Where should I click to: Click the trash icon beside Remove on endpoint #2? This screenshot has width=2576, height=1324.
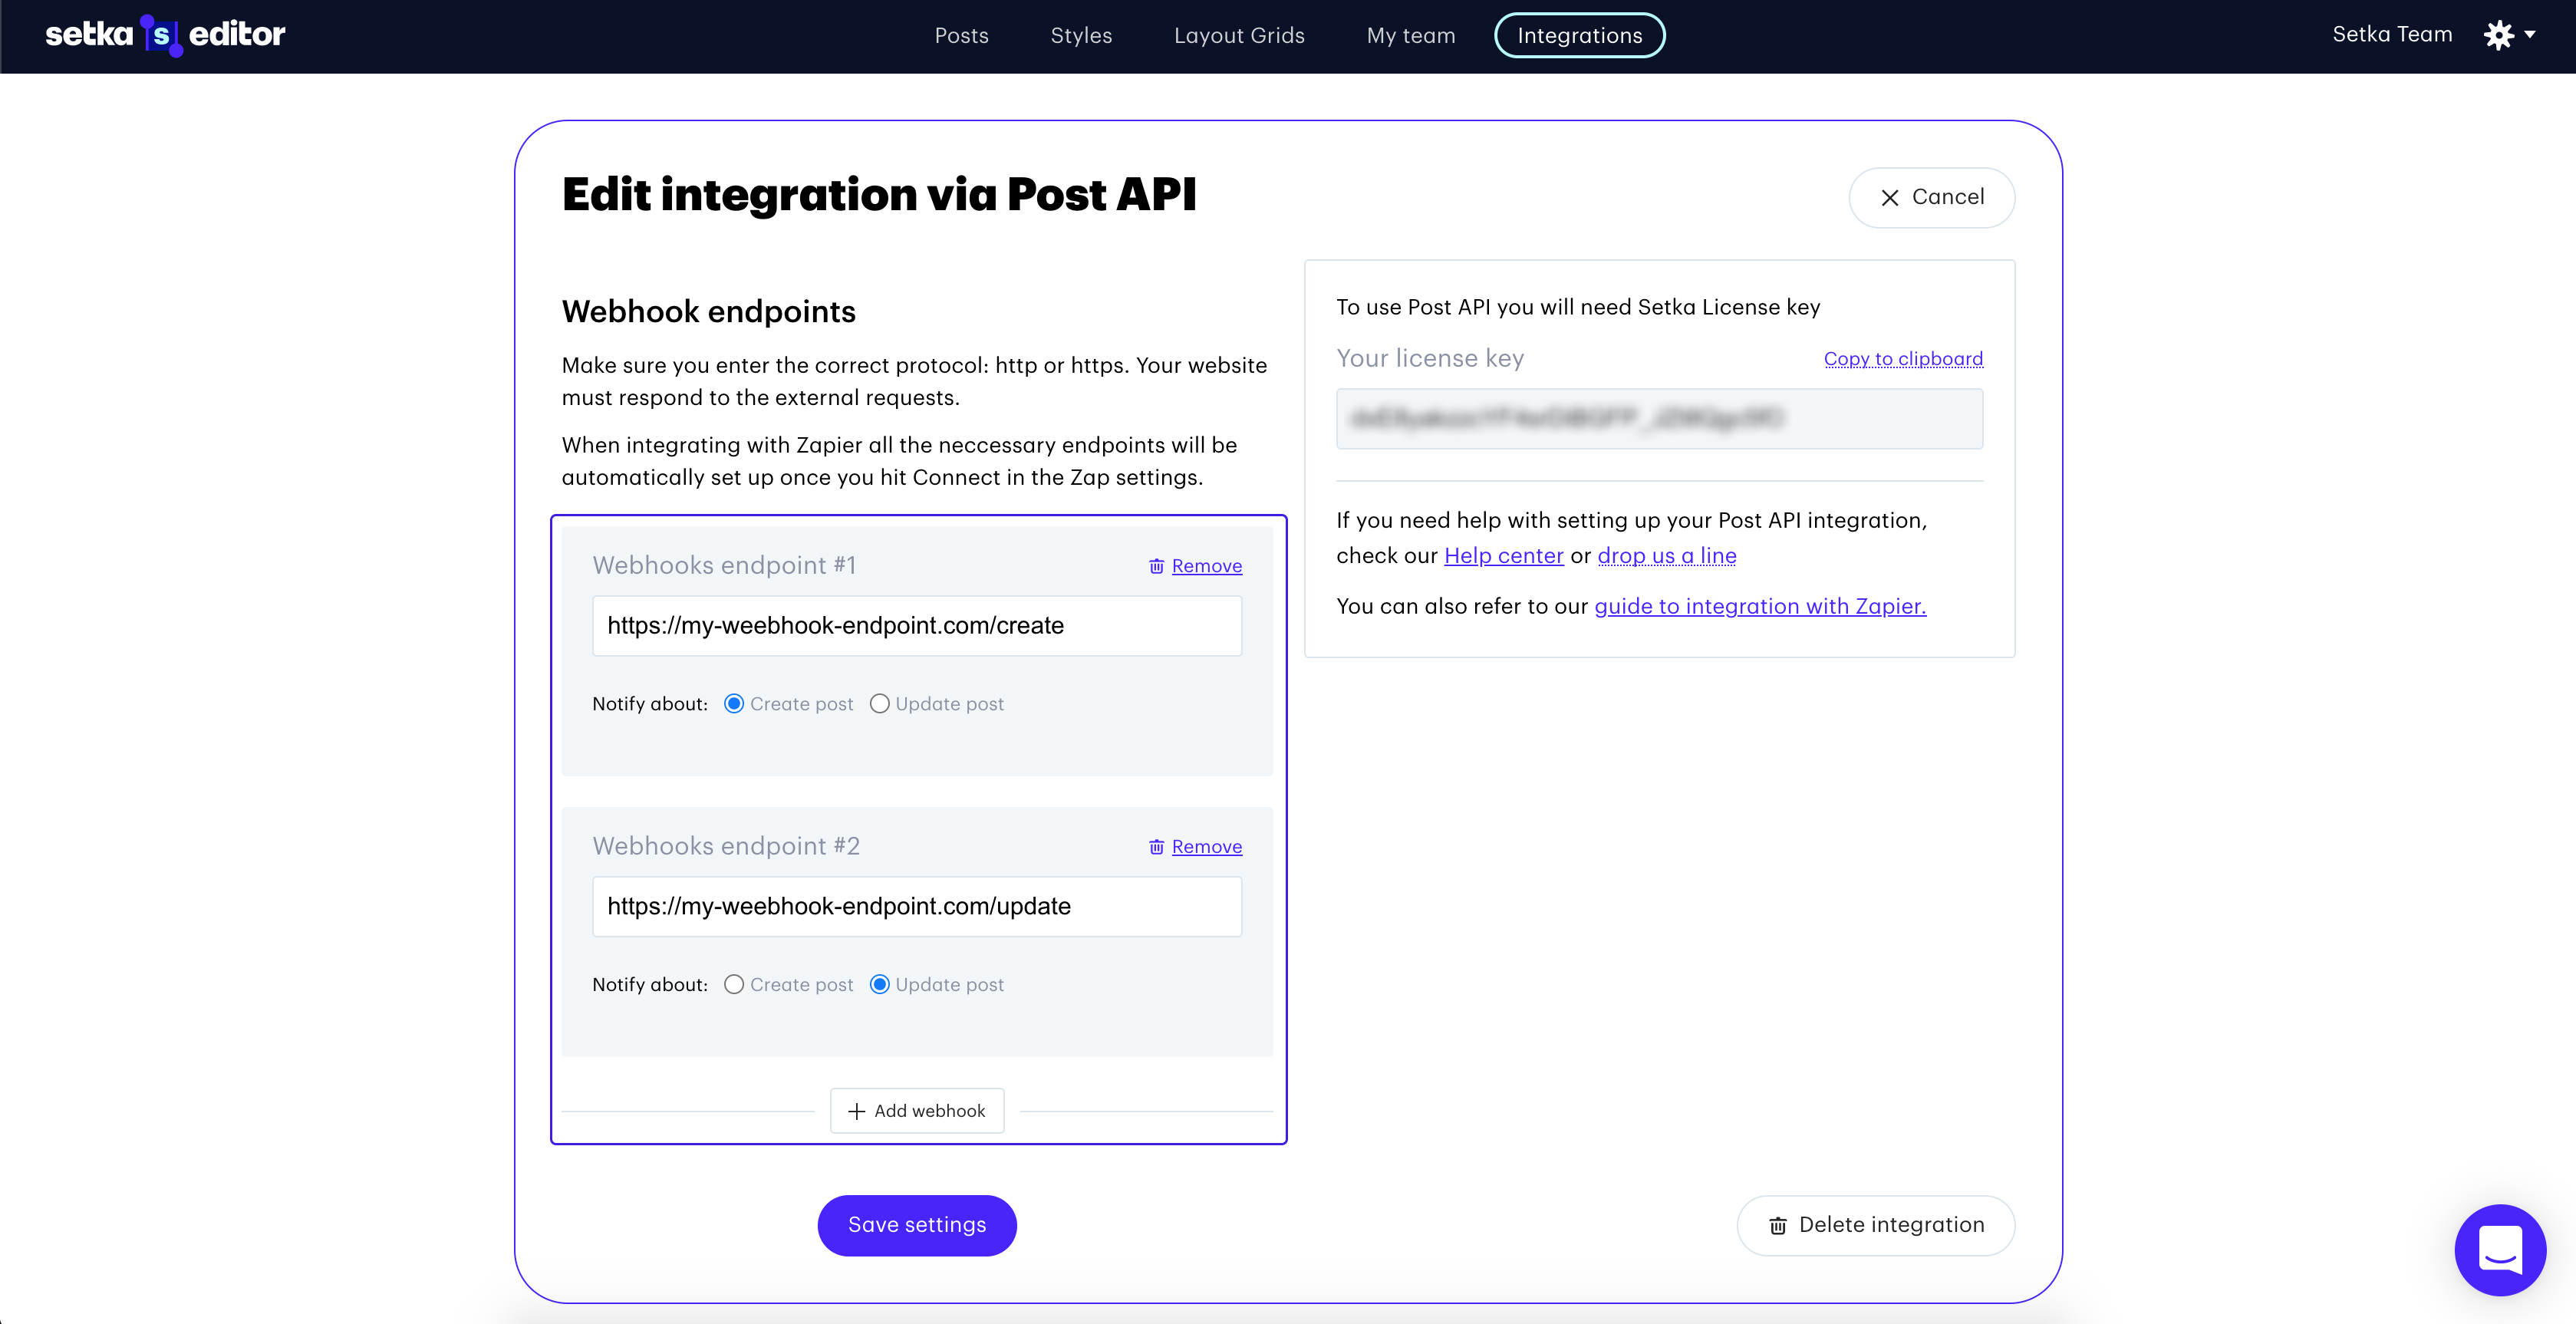pos(1157,847)
